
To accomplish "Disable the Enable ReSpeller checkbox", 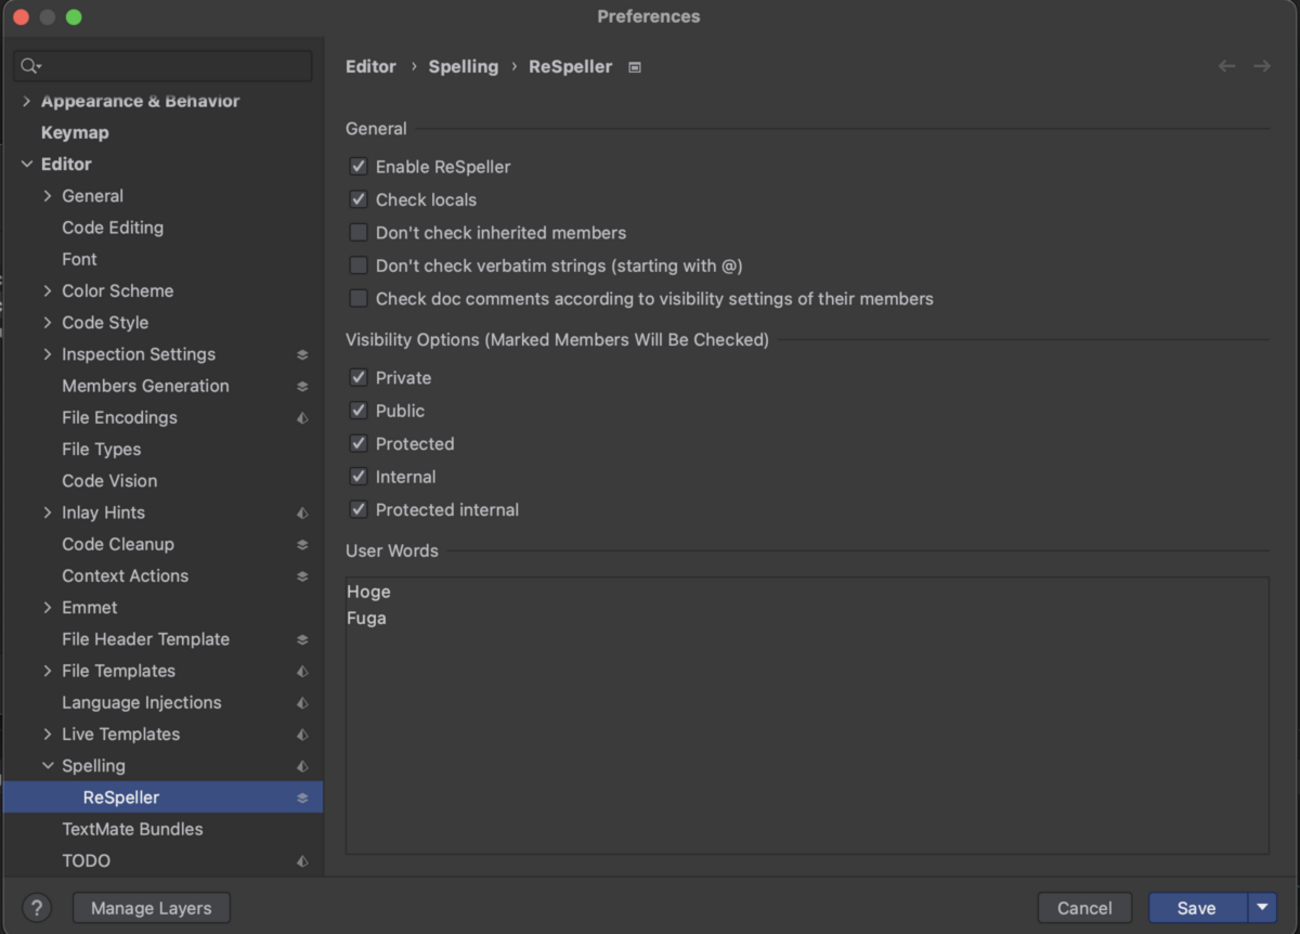I will point(358,167).
